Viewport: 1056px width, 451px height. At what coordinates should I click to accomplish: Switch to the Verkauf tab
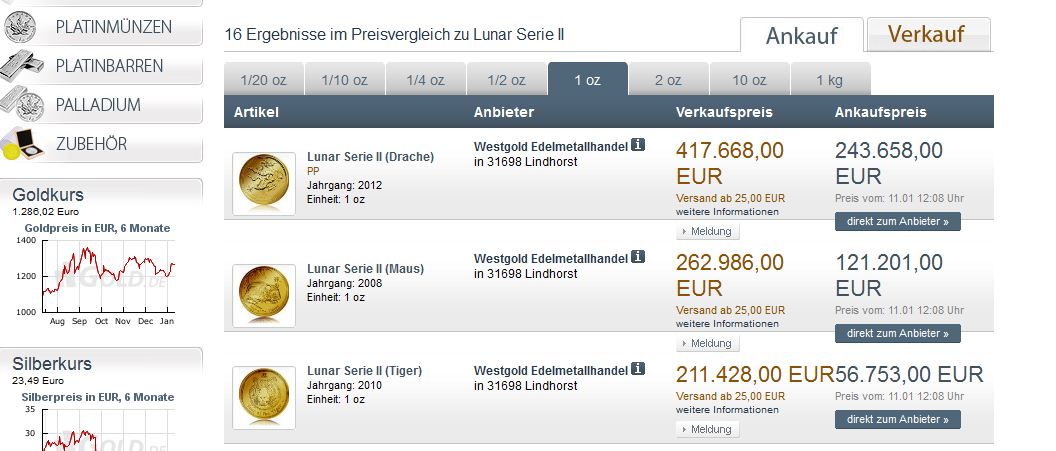926,35
